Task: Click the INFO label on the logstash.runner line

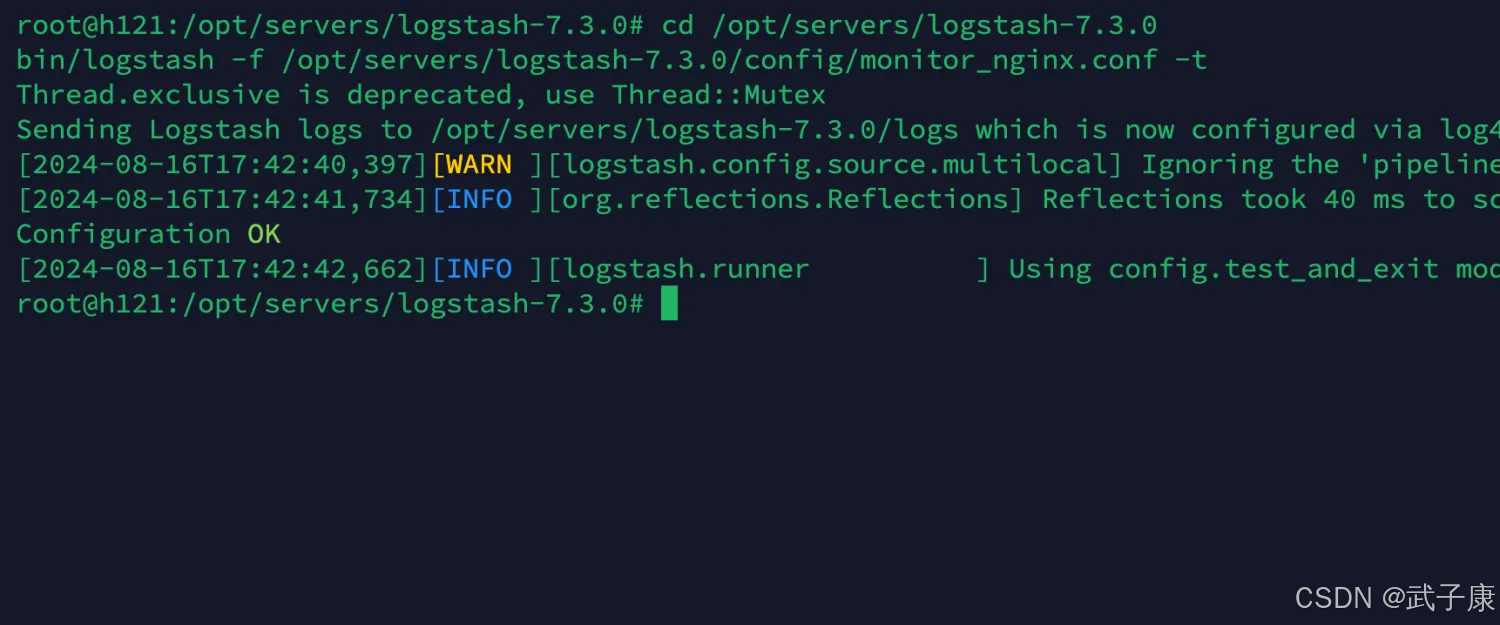Action: point(478,269)
